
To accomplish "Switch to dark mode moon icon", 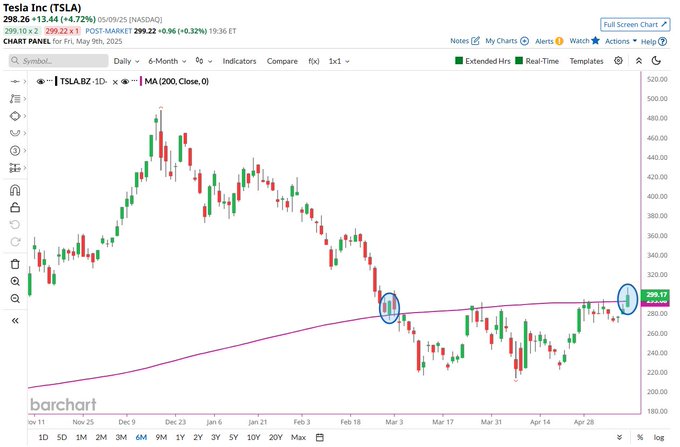I will [x=657, y=61].
